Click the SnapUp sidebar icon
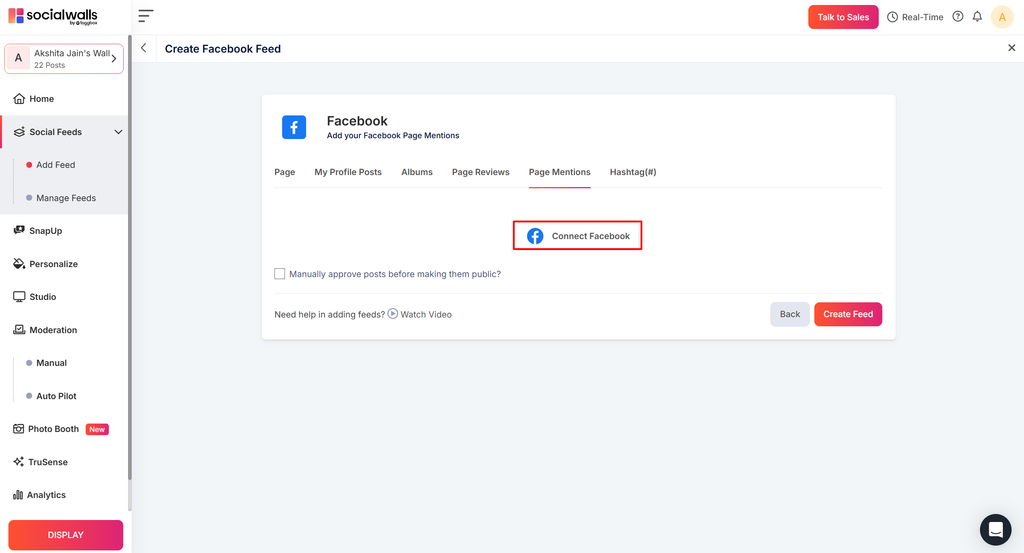 (19, 230)
